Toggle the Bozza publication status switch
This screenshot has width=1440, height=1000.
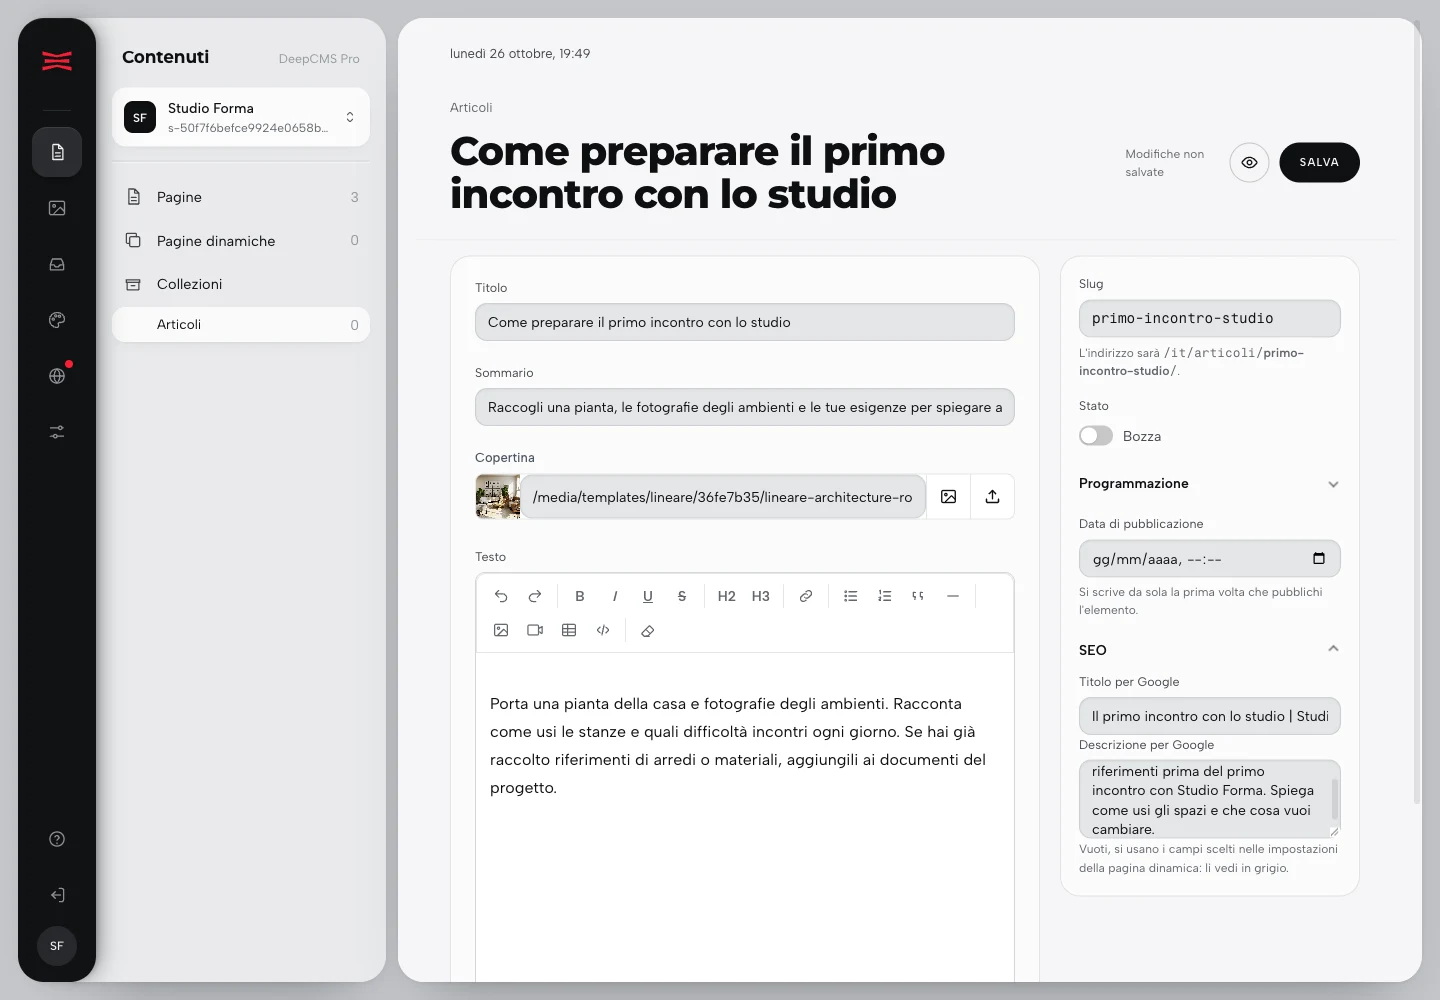pos(1096,436)
